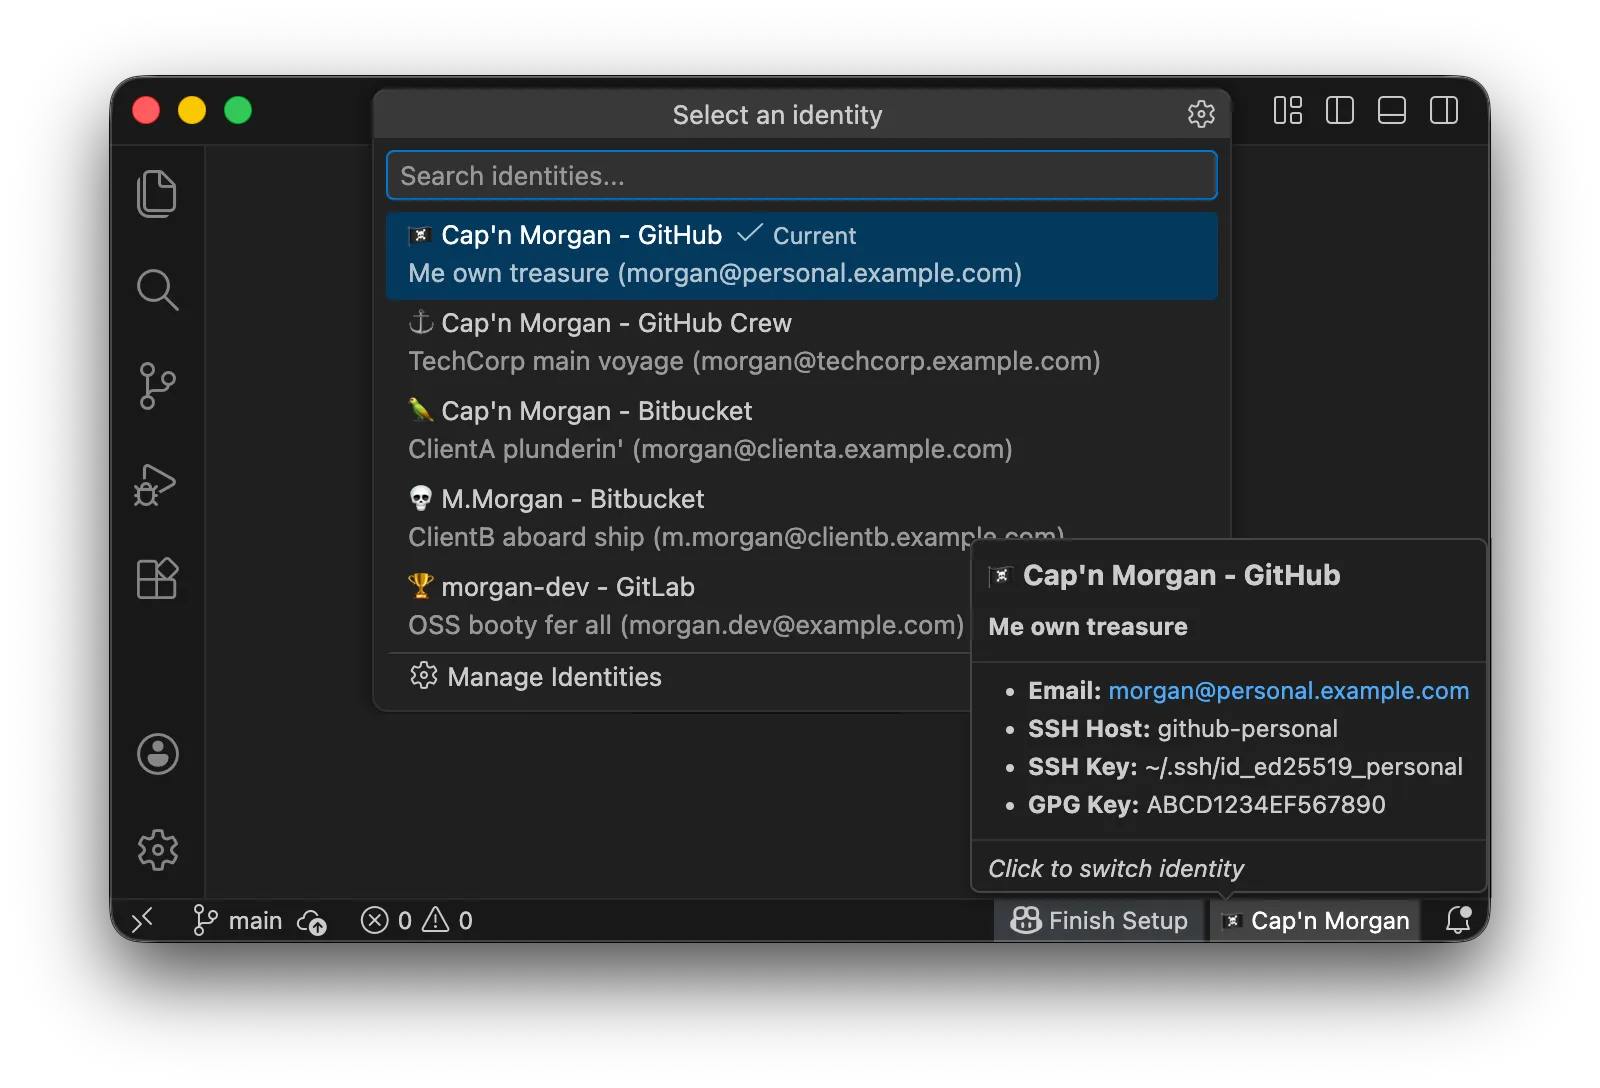1600x1088 pixels.
Task: Open the Explorer view in activity bar
Action: coord(157,193)
